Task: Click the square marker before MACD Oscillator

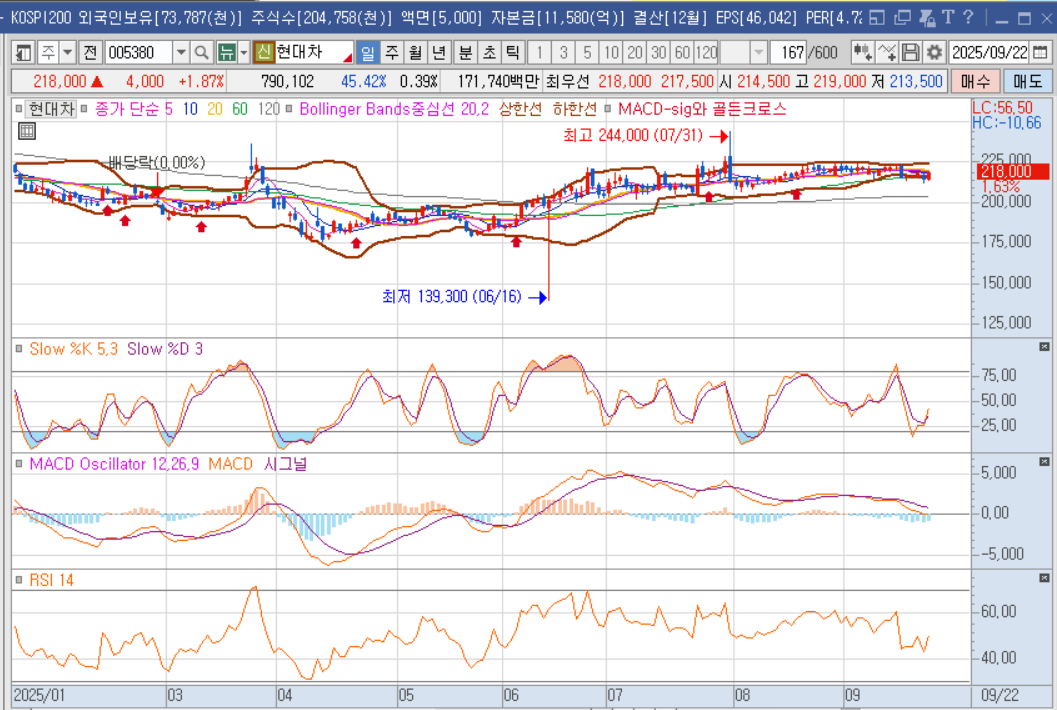Action: pos(19,463)
